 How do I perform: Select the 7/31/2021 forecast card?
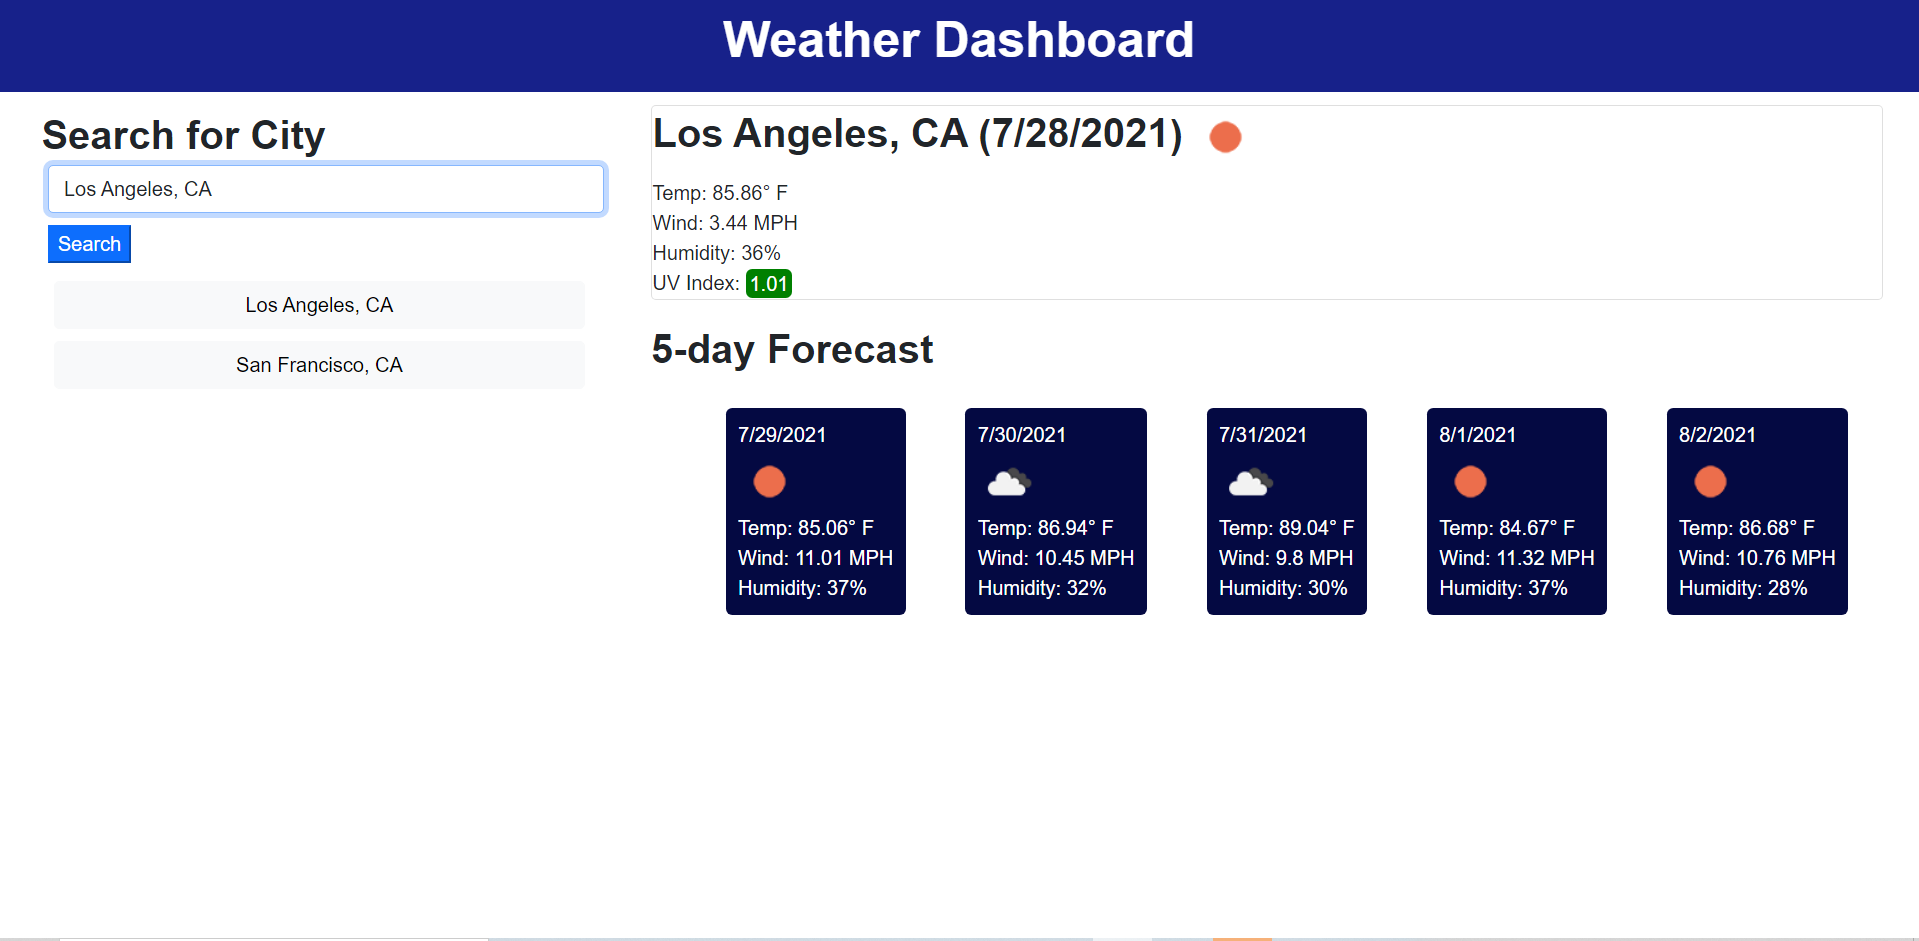[1286, 511]
